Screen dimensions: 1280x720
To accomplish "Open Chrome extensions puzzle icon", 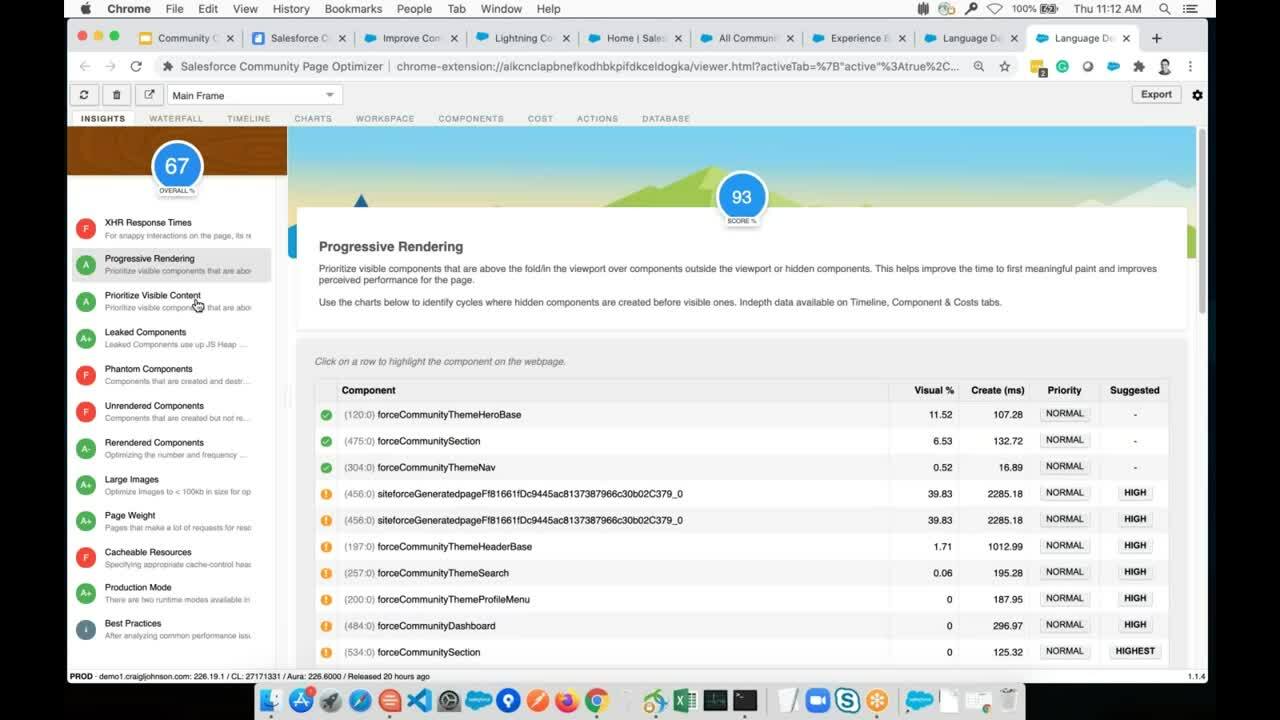I will click(1138, 66).
